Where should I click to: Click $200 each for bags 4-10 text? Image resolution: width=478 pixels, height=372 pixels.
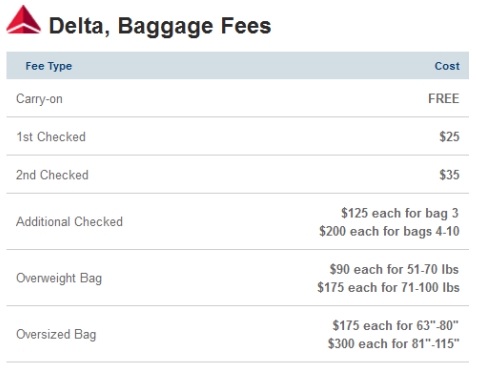pos(389,231)
